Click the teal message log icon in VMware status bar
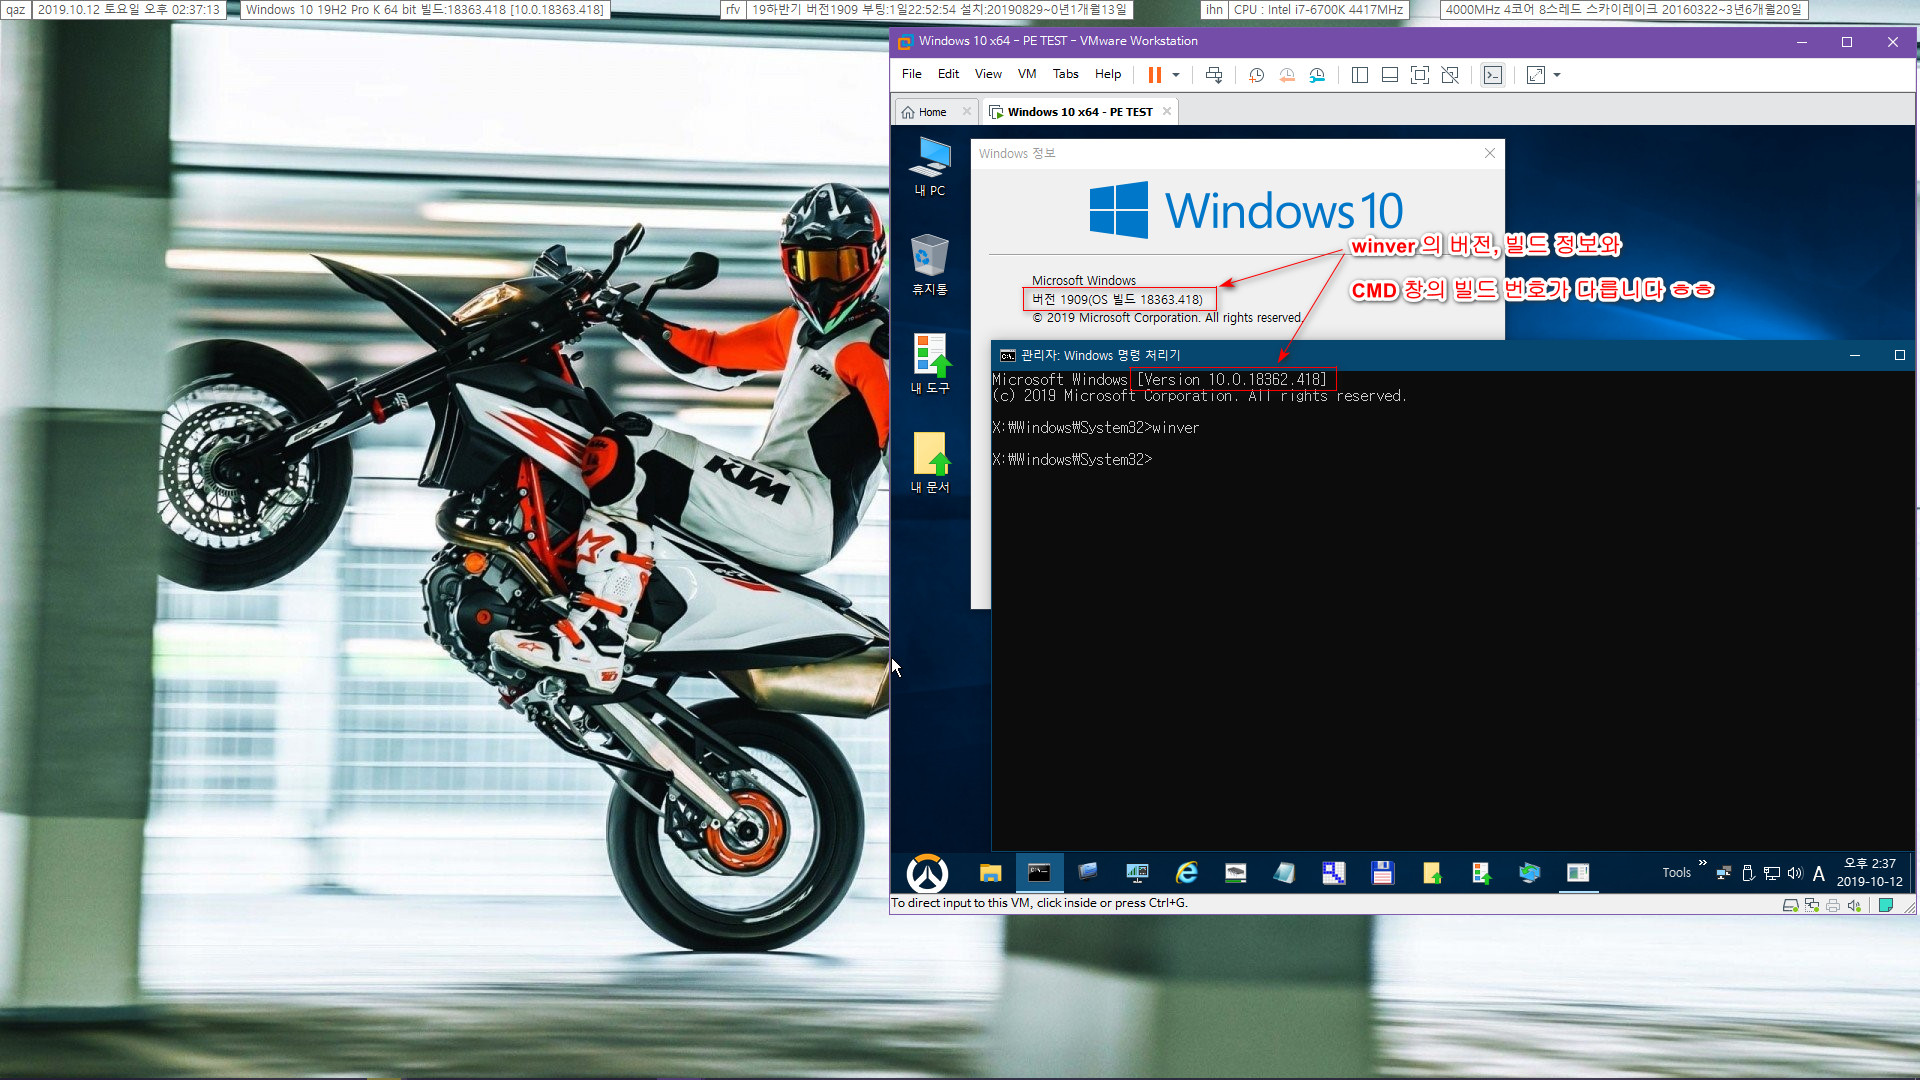The width and height of the screenshot is (1920, 1080). [x=1885, y=905]
